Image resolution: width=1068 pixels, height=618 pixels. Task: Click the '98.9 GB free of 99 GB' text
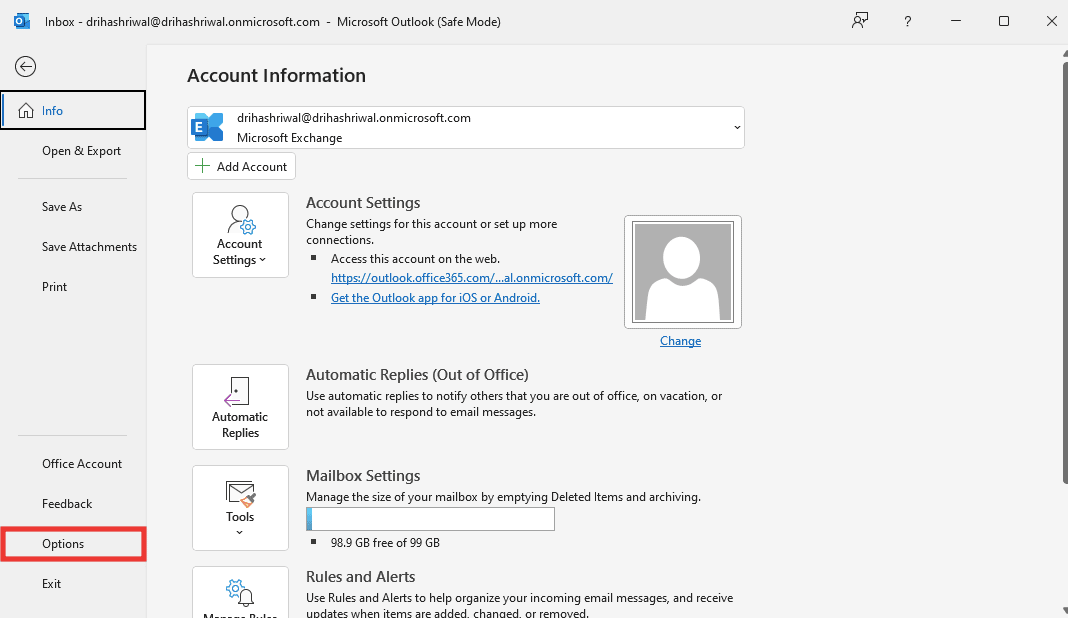point(385,543)
